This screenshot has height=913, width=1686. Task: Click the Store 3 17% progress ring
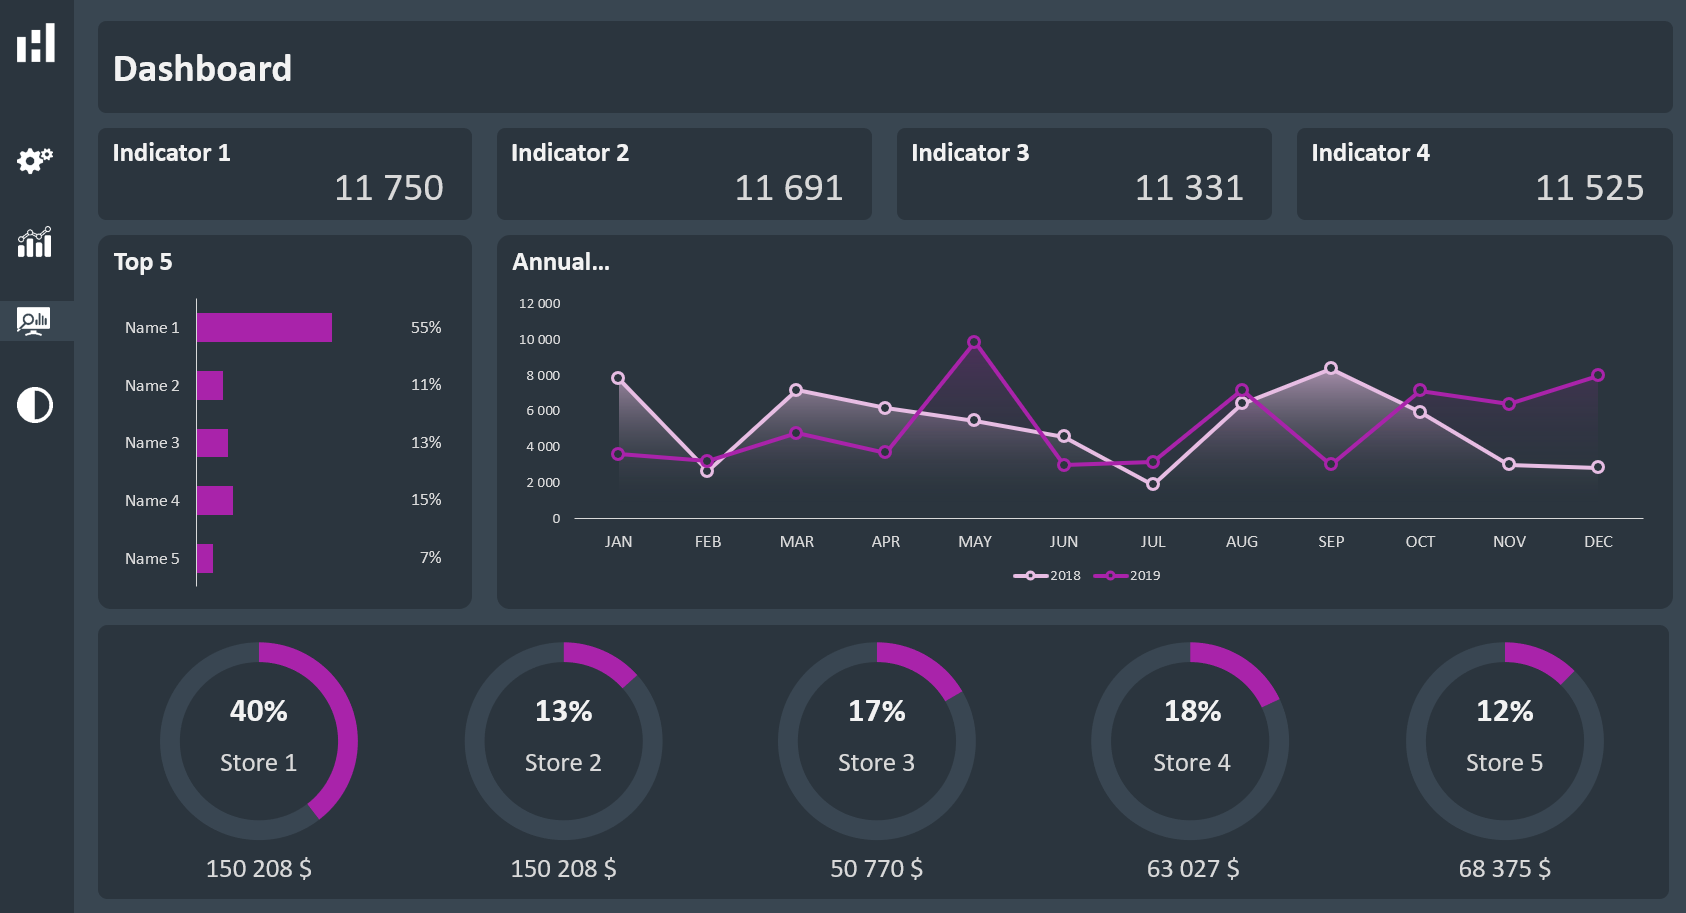click(x=876, y=741)
